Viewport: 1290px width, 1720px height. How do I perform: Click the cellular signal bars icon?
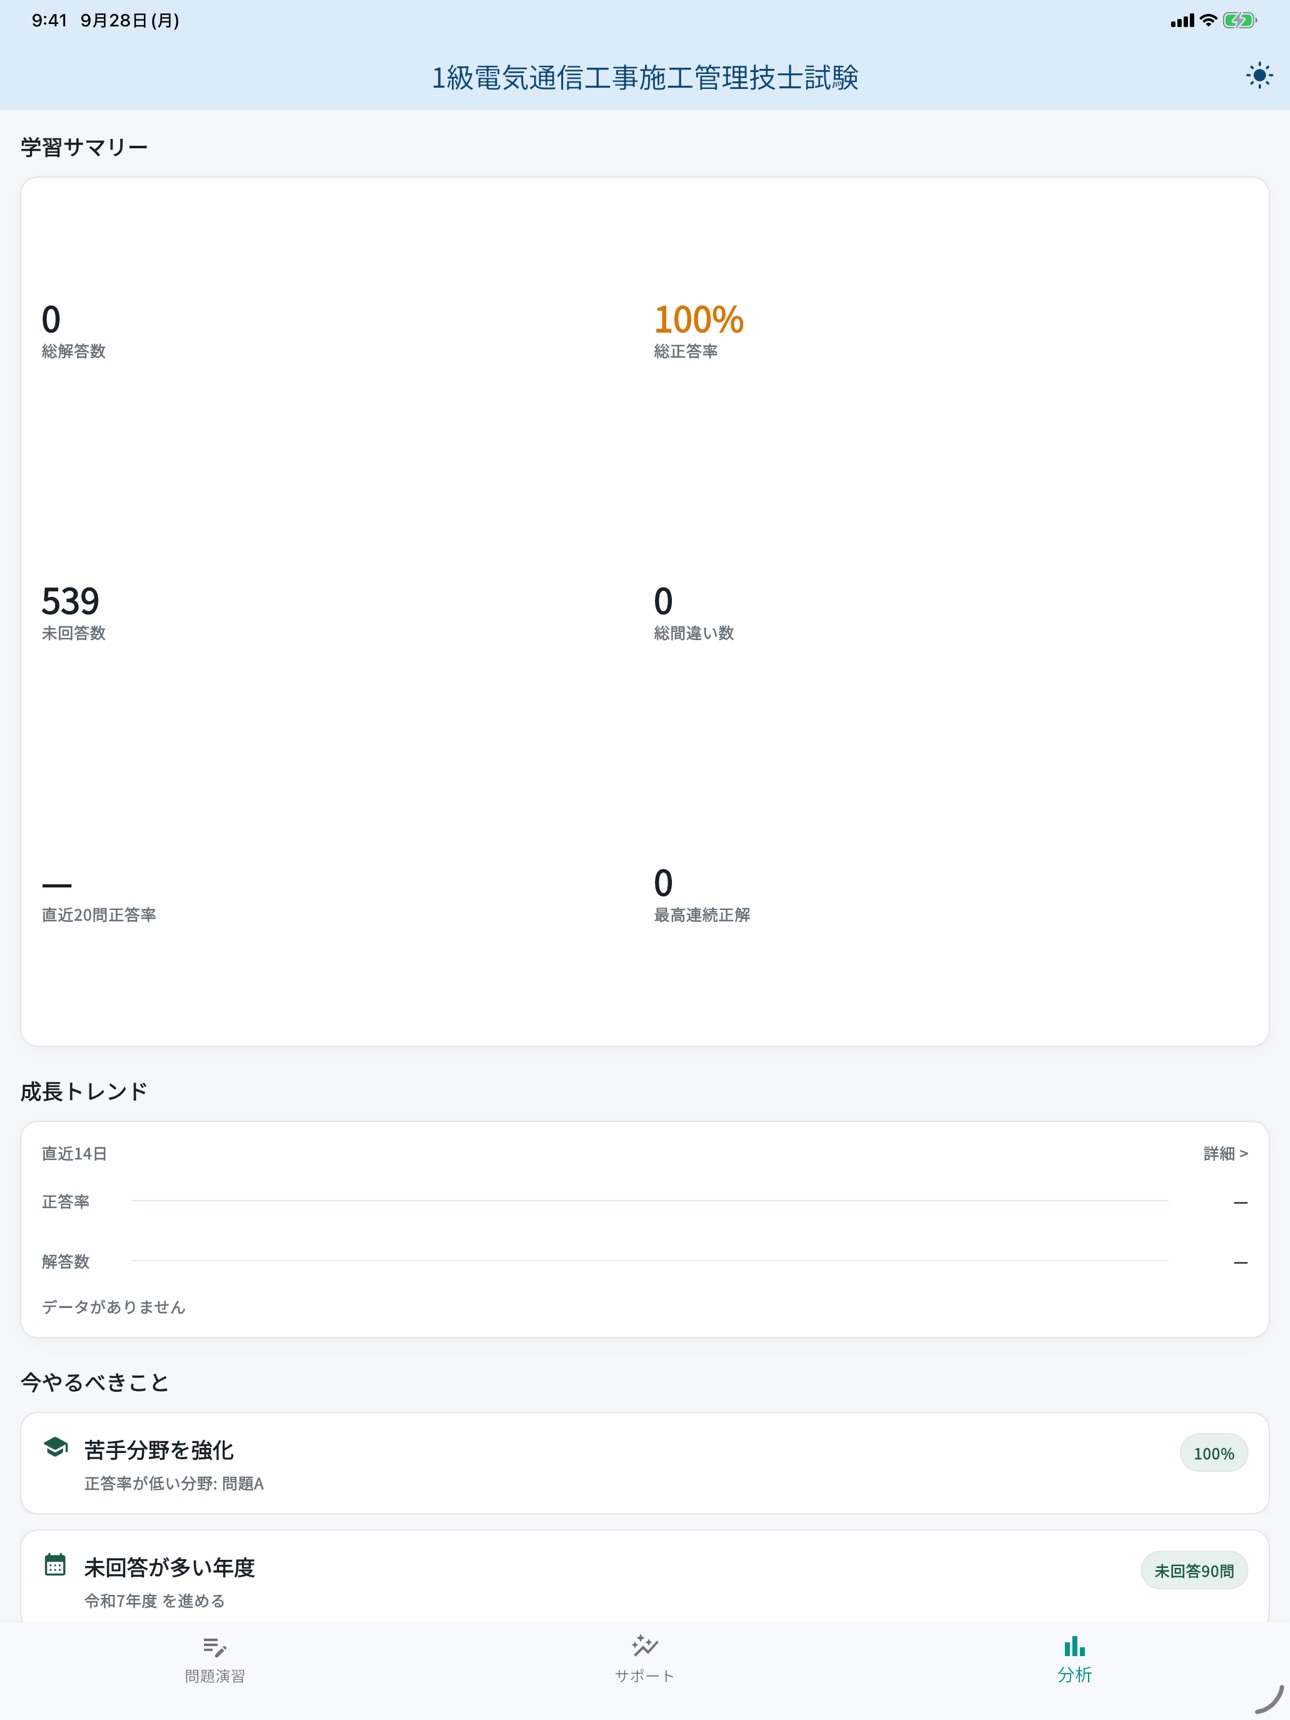point(1182,20)
